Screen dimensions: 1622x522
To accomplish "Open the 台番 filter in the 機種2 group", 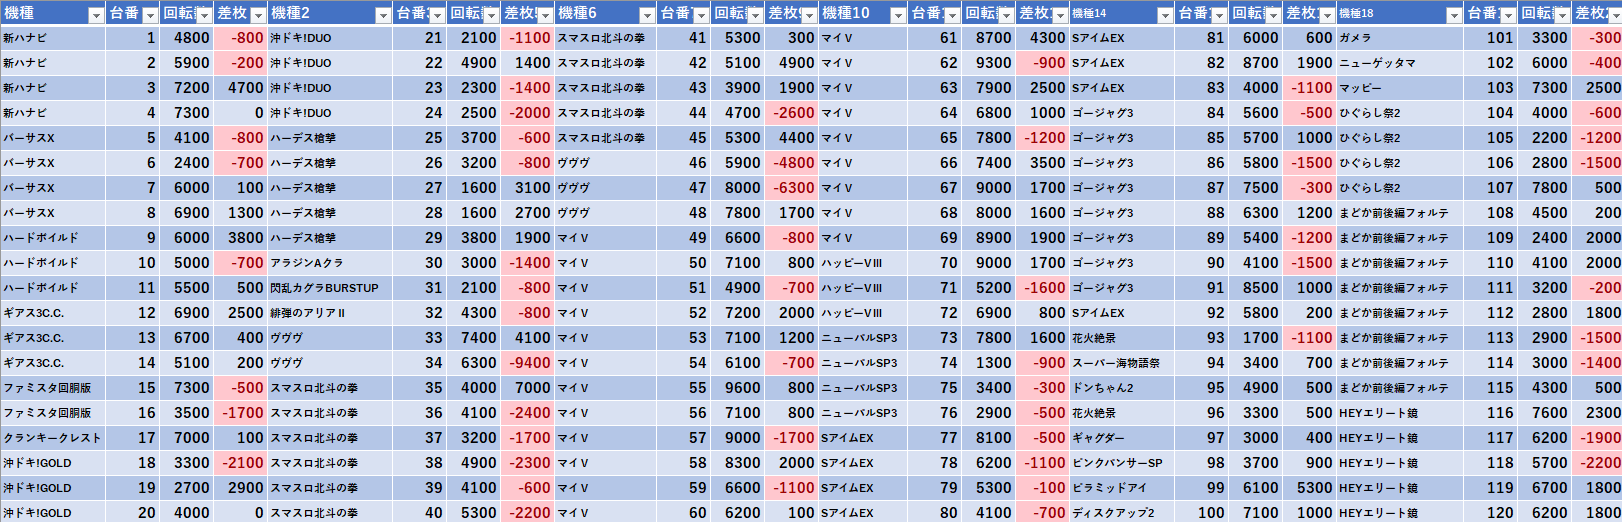I will click(437, 15).
